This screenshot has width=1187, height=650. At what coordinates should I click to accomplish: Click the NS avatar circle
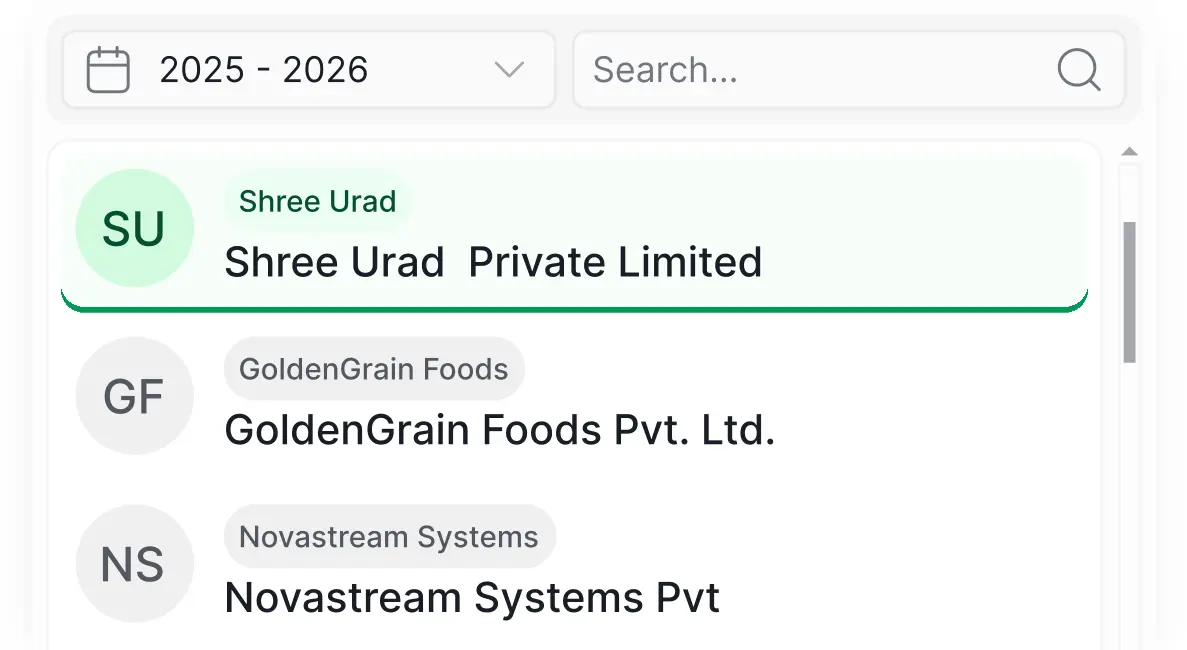coord(135,564)
